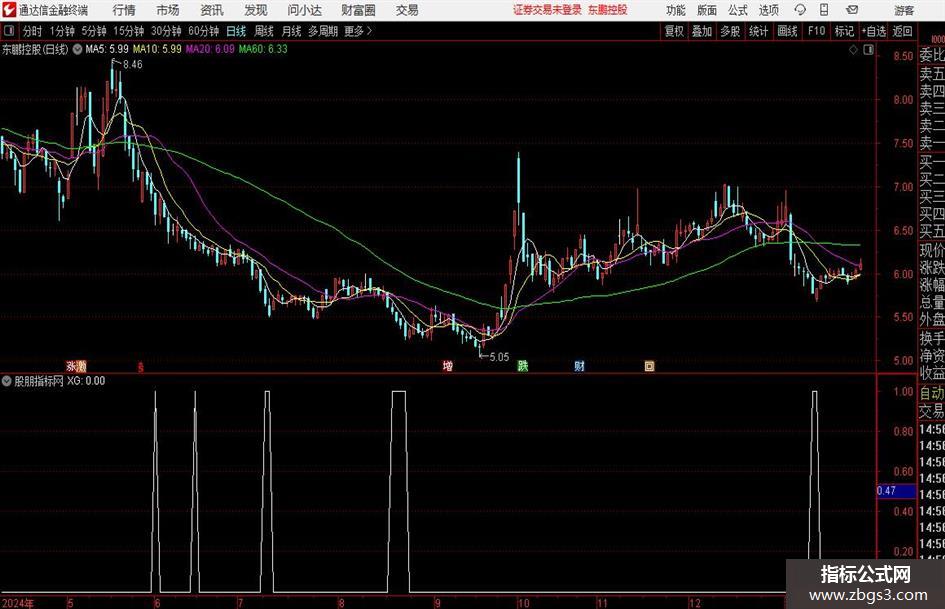The height and width of the screenshot is (609, 945).
Task: Open the 行情 menu
Action: point(124,10)
